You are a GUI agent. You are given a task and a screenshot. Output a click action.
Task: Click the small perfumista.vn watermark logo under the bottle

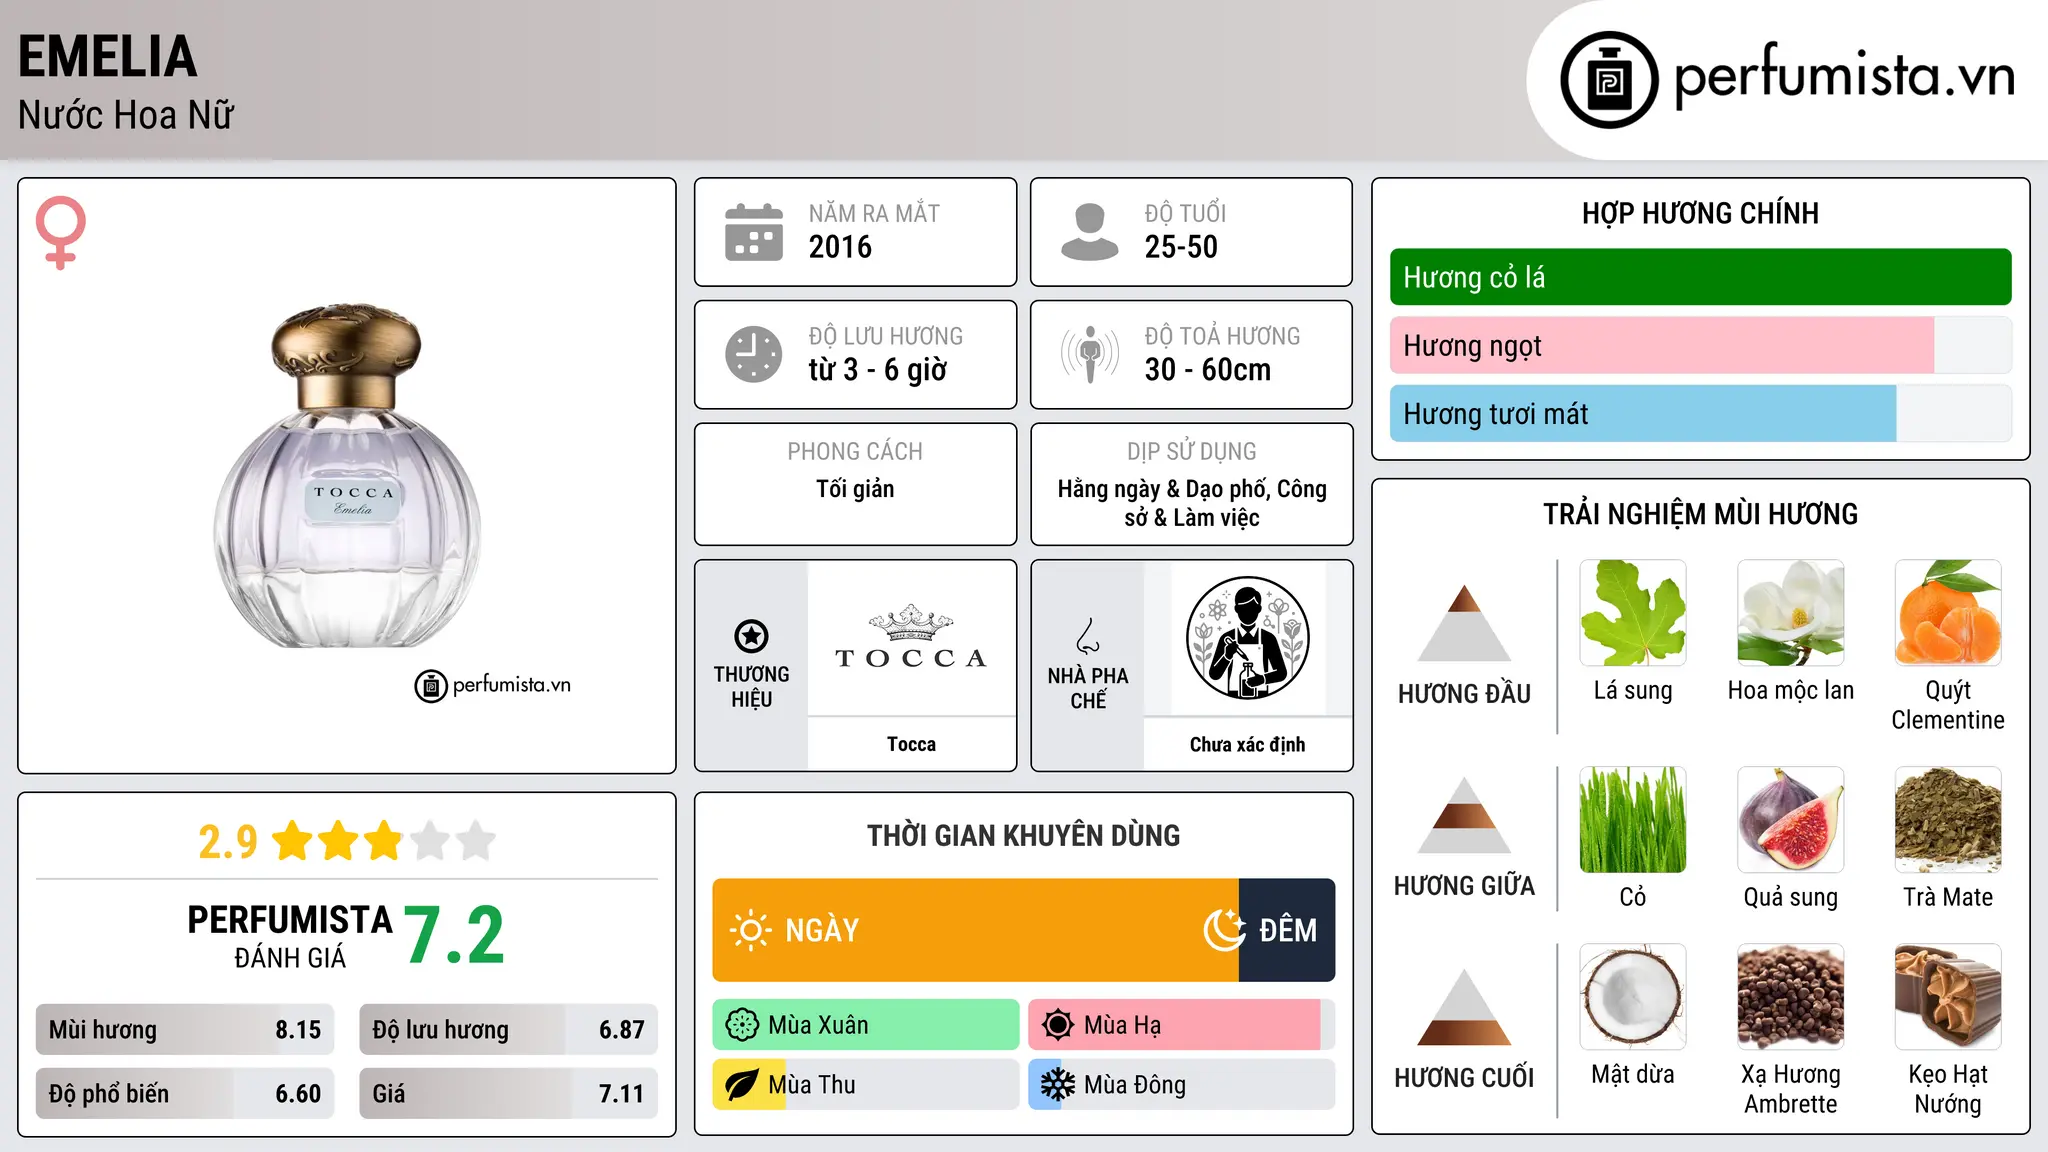pos(493,685)
